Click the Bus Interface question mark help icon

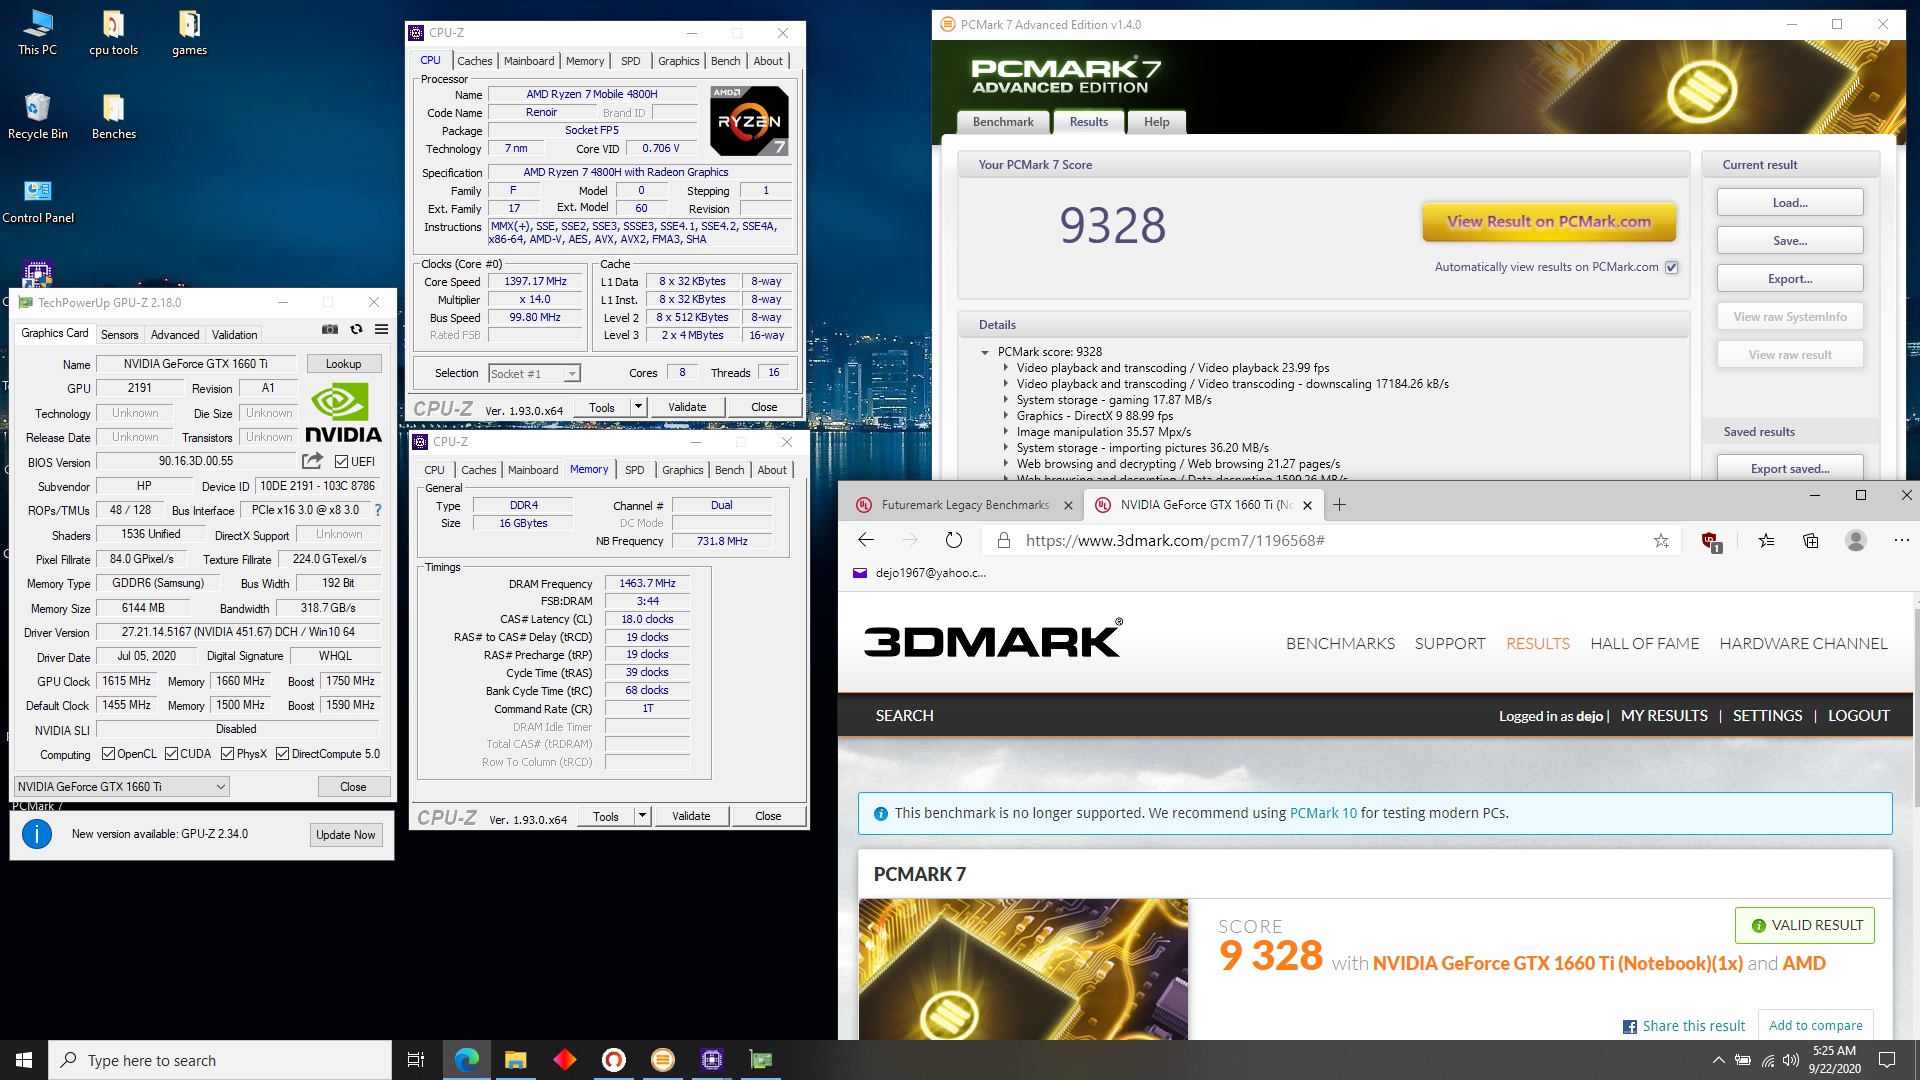click(378, 510)
